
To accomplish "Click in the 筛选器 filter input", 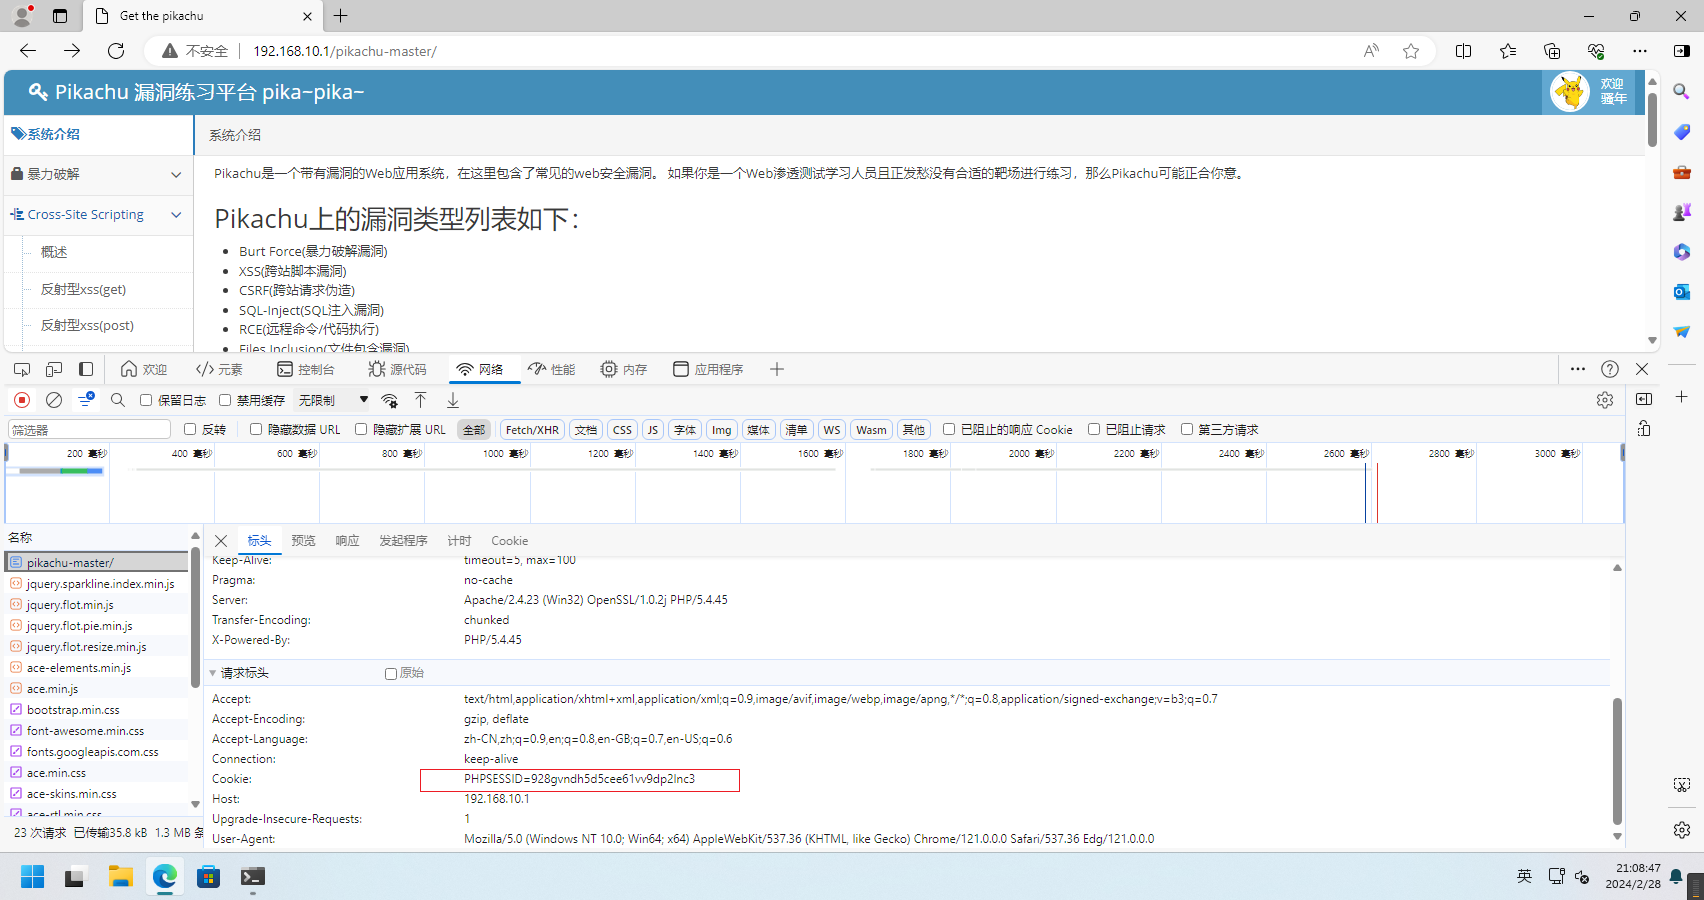I will 90,430.
